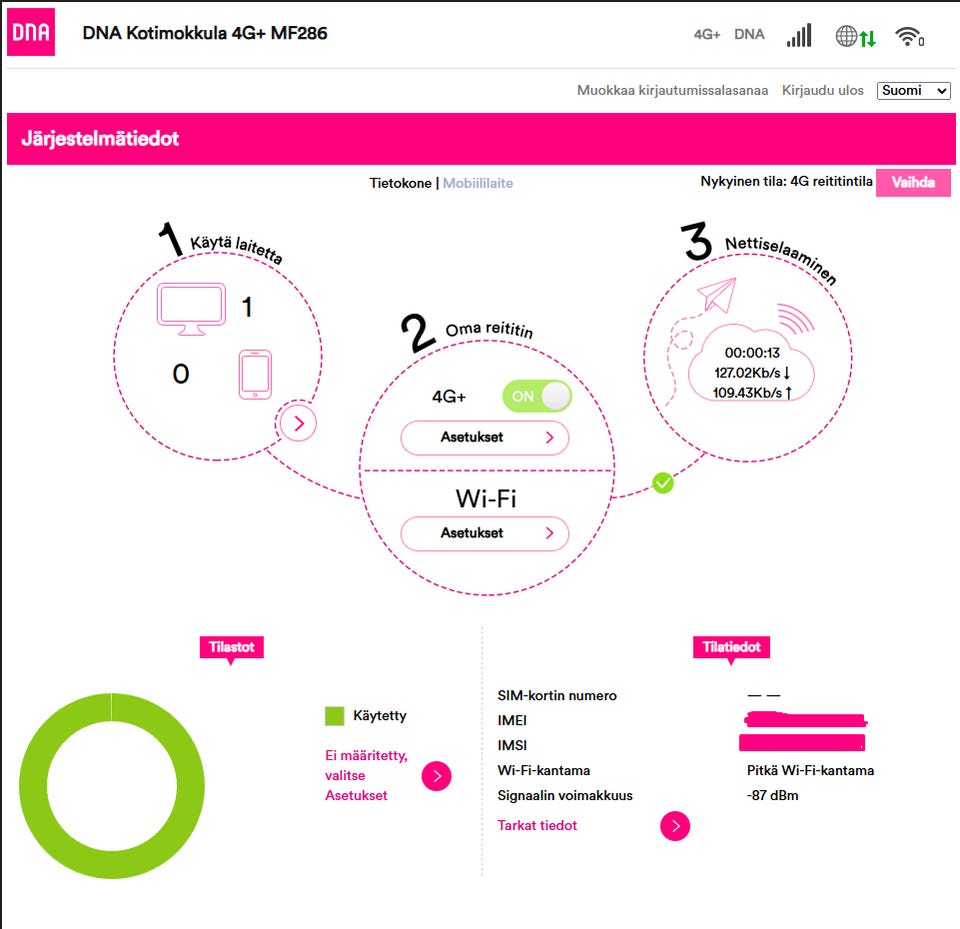Click the Tilatiedot label tag
The width and height of the screenshot is (960, 929).
tap(731, 647)
